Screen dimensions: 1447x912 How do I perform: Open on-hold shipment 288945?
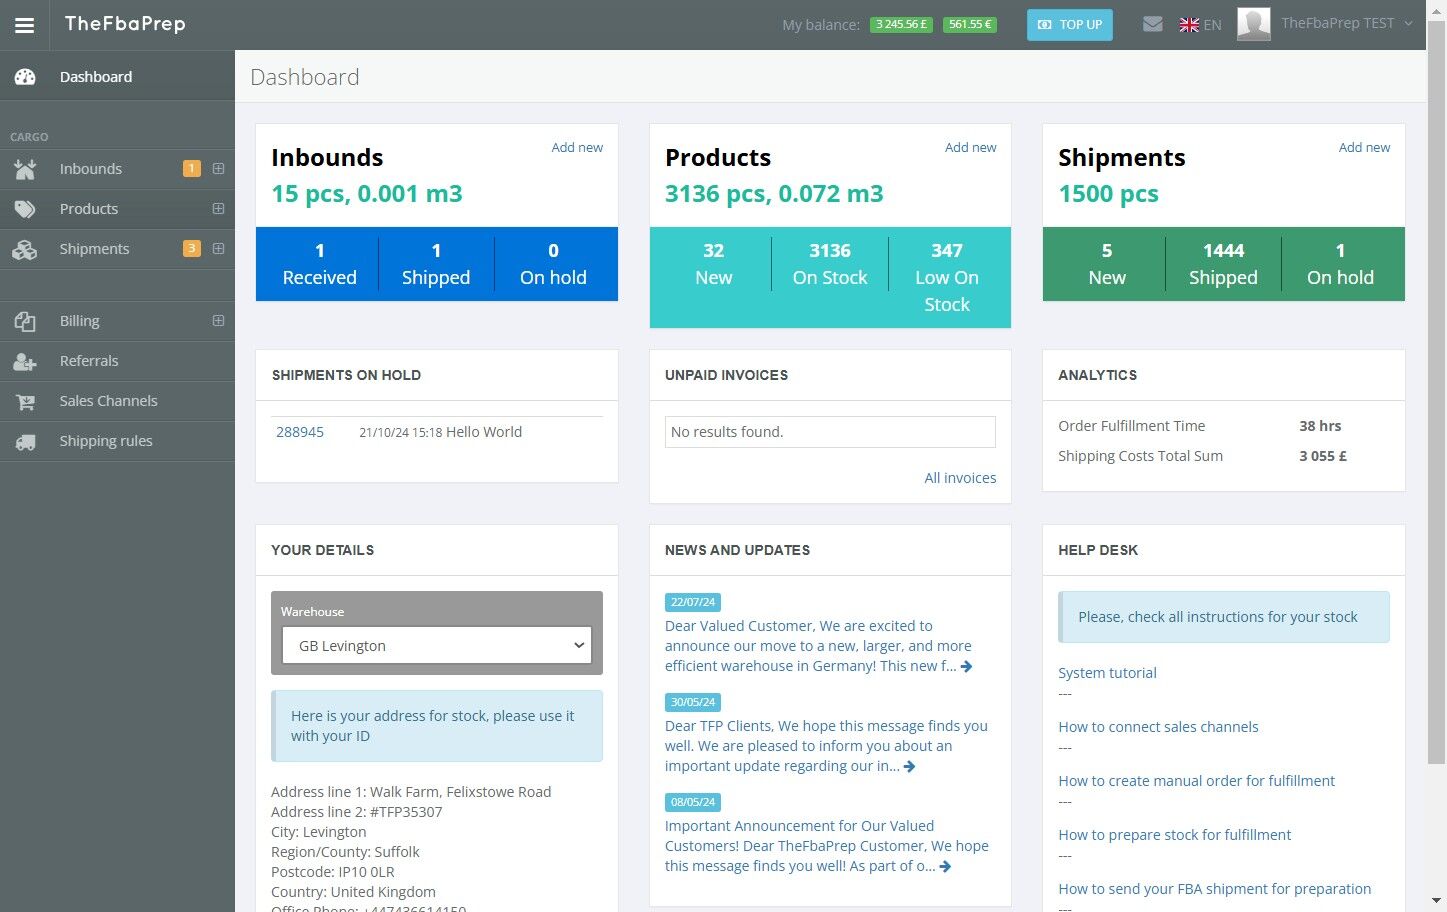point(300,432)
